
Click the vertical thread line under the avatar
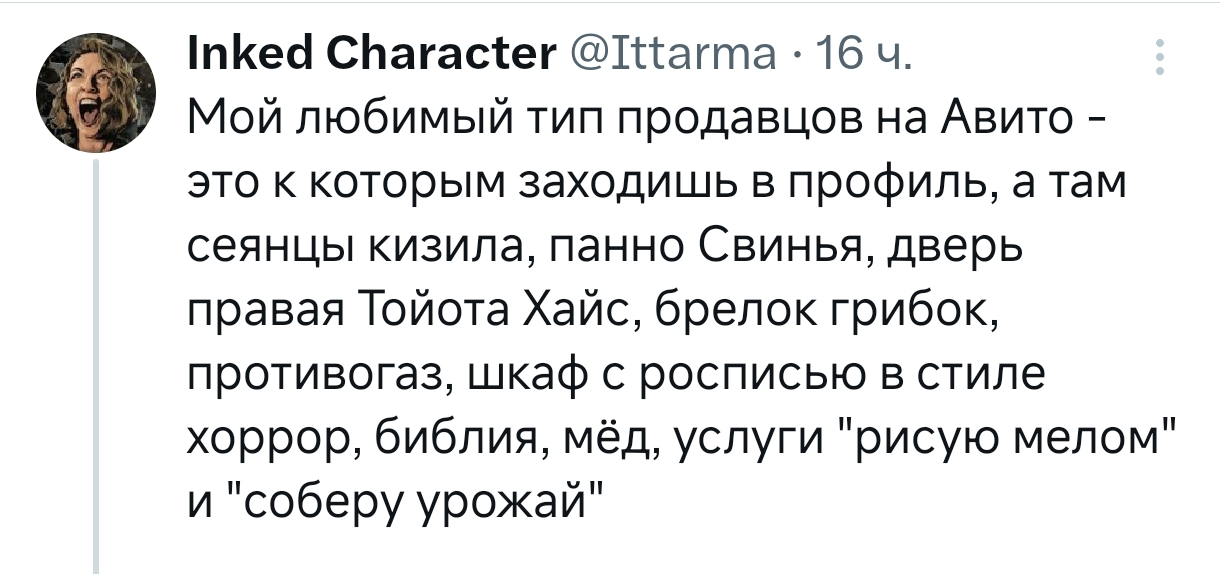coord(97,368)
